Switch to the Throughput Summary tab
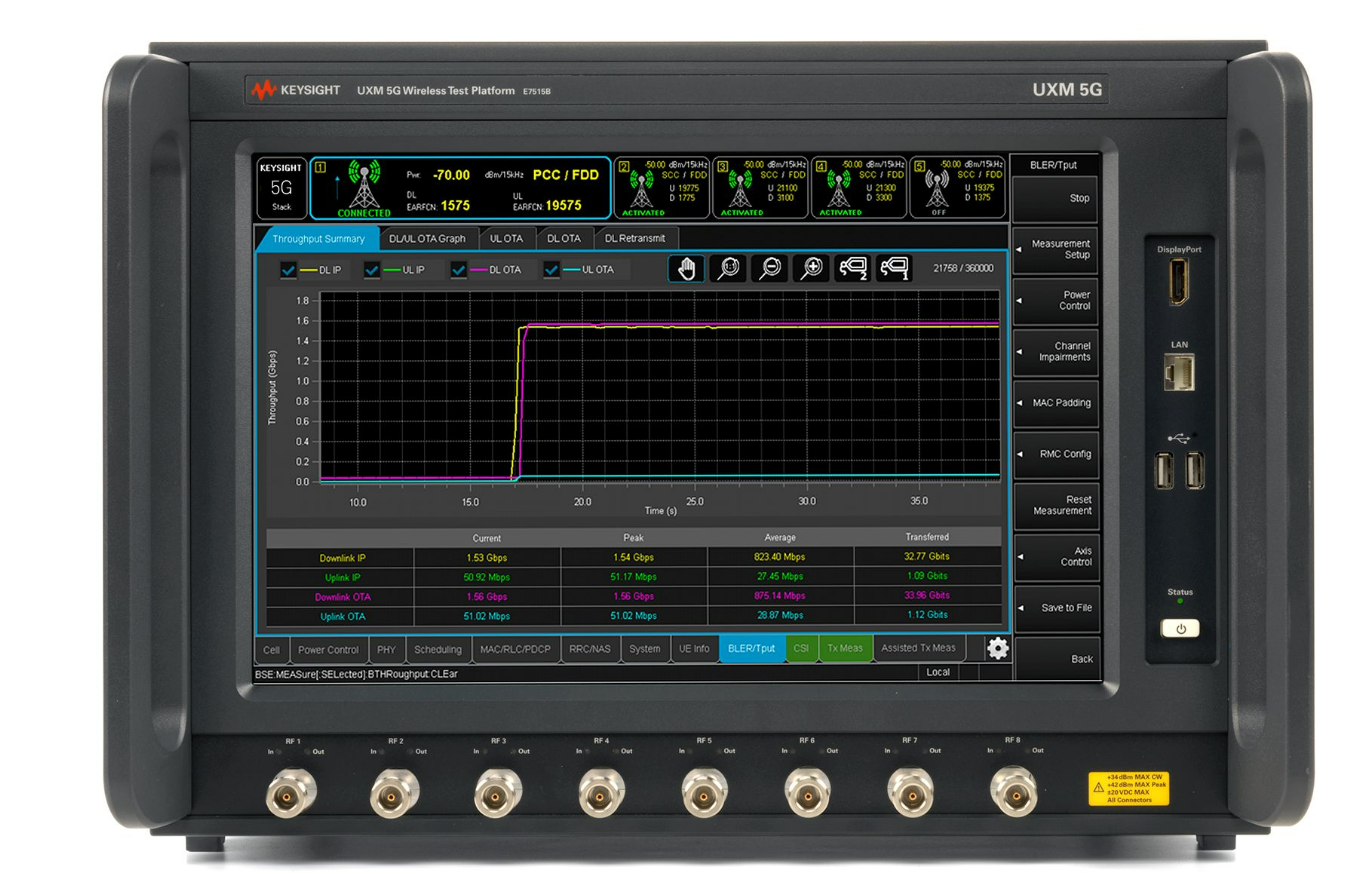This screenshot has height=891, width=1370. [318, 239]
